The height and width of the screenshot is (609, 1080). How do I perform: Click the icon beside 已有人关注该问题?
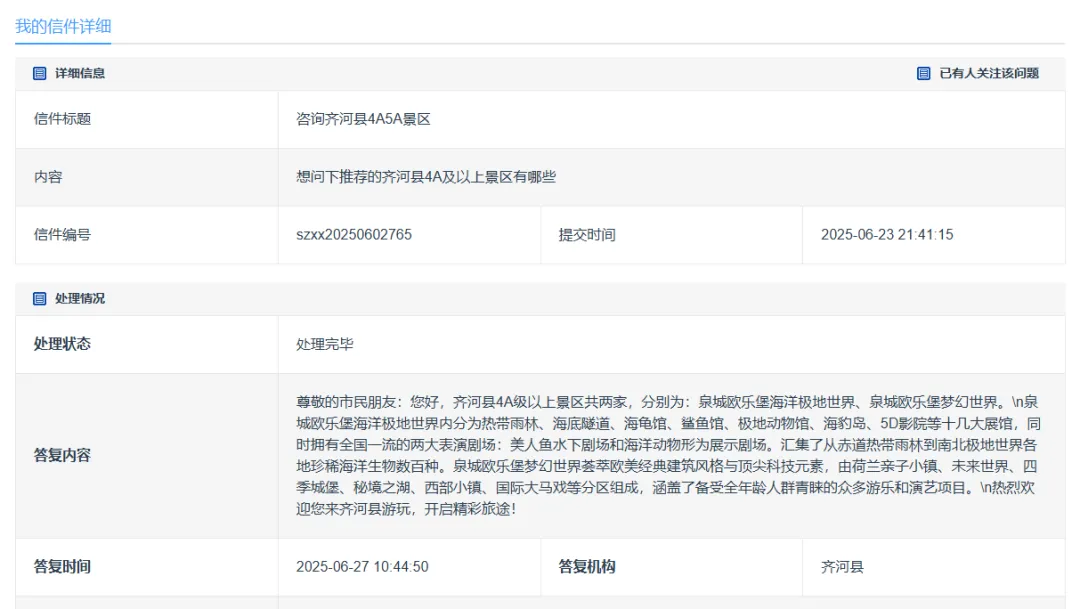click(924, 74)
